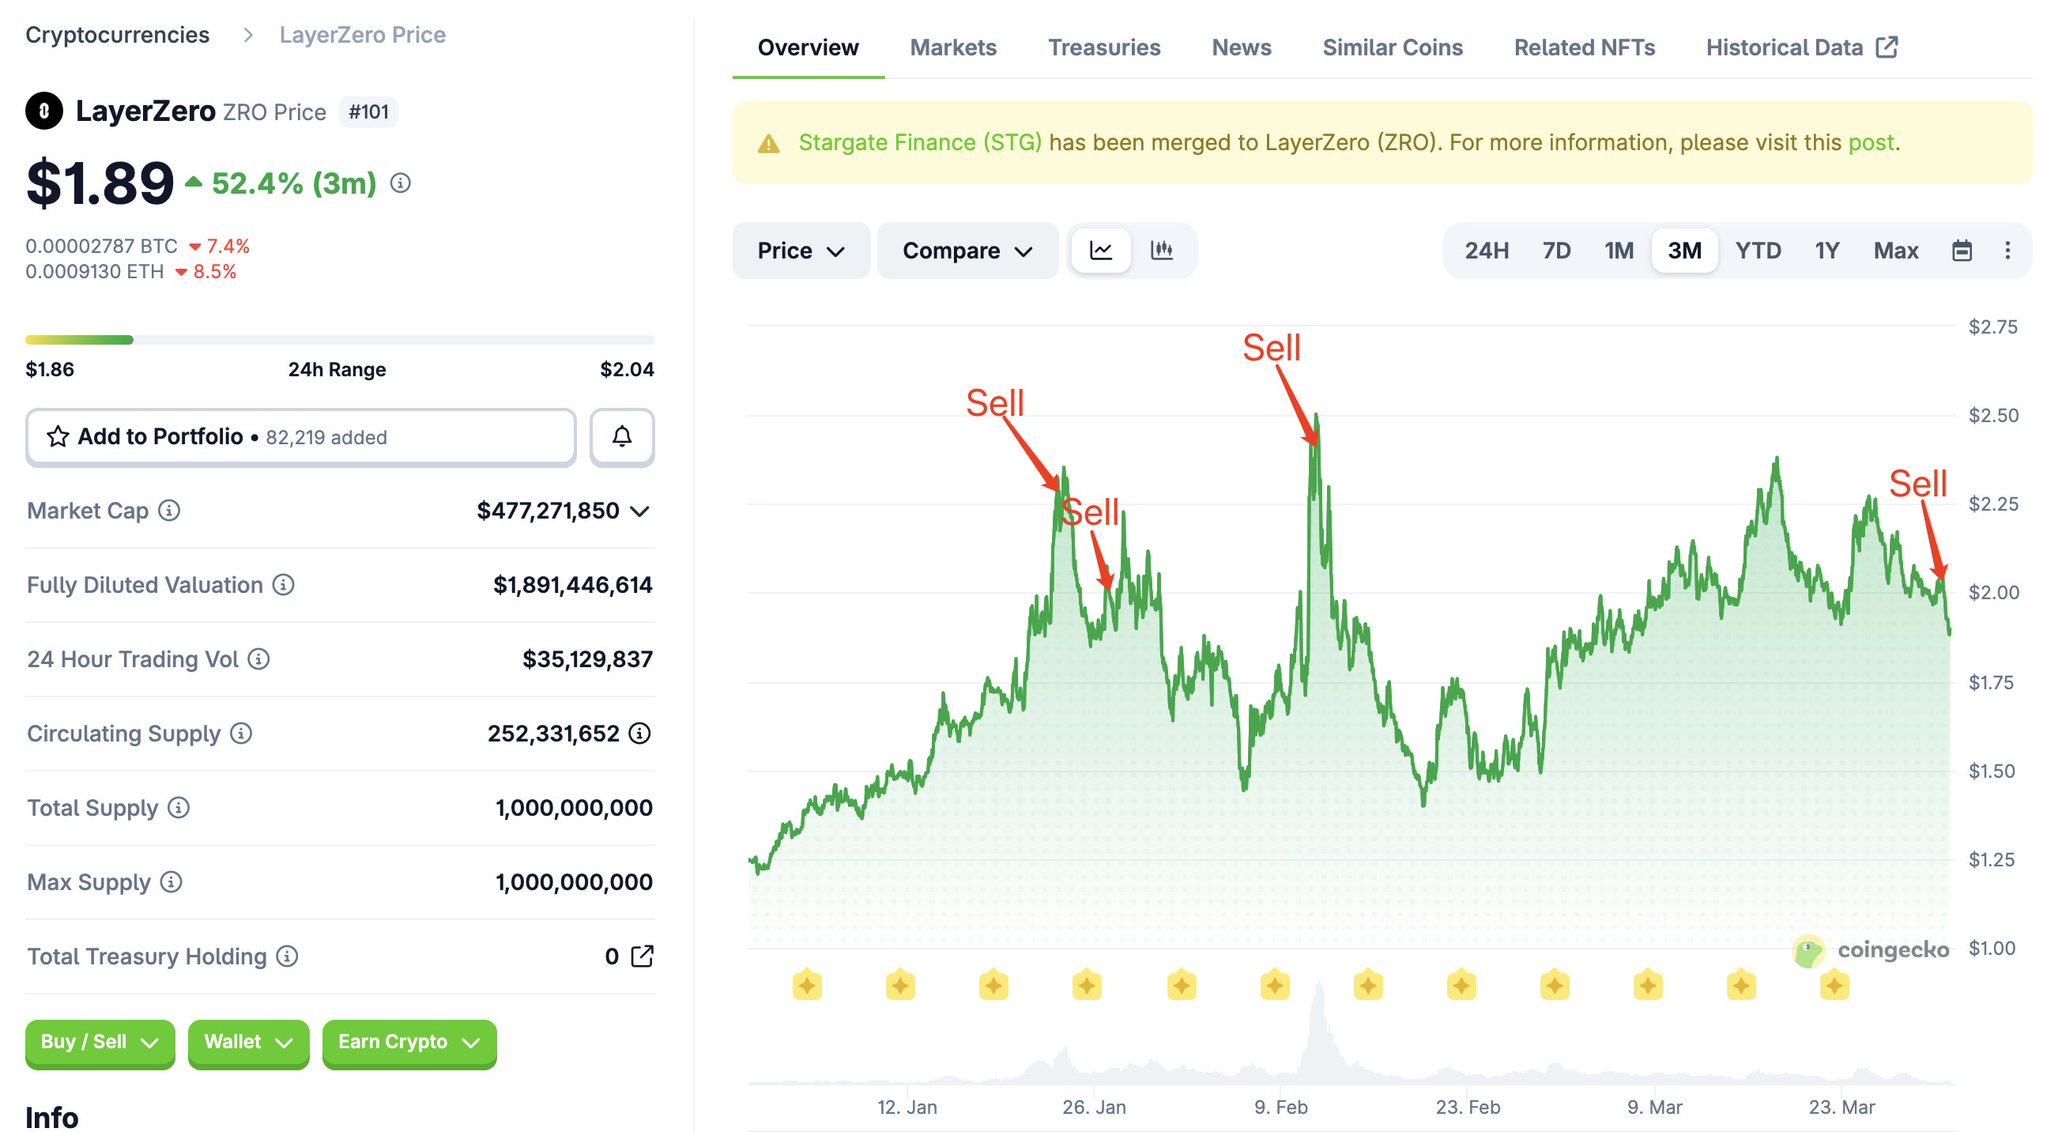Select the line chart view icon
The width and height of the screenshot is (2047, 1132).
(x=1101, y=251)
